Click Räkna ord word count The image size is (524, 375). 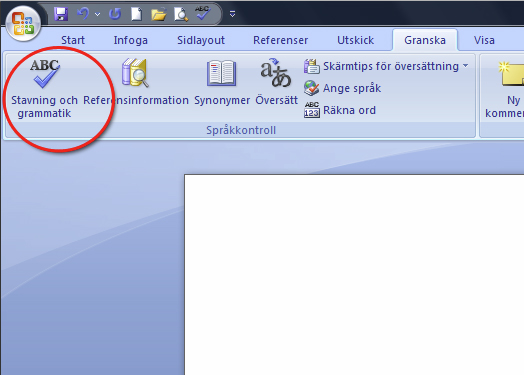coord(340,110)
